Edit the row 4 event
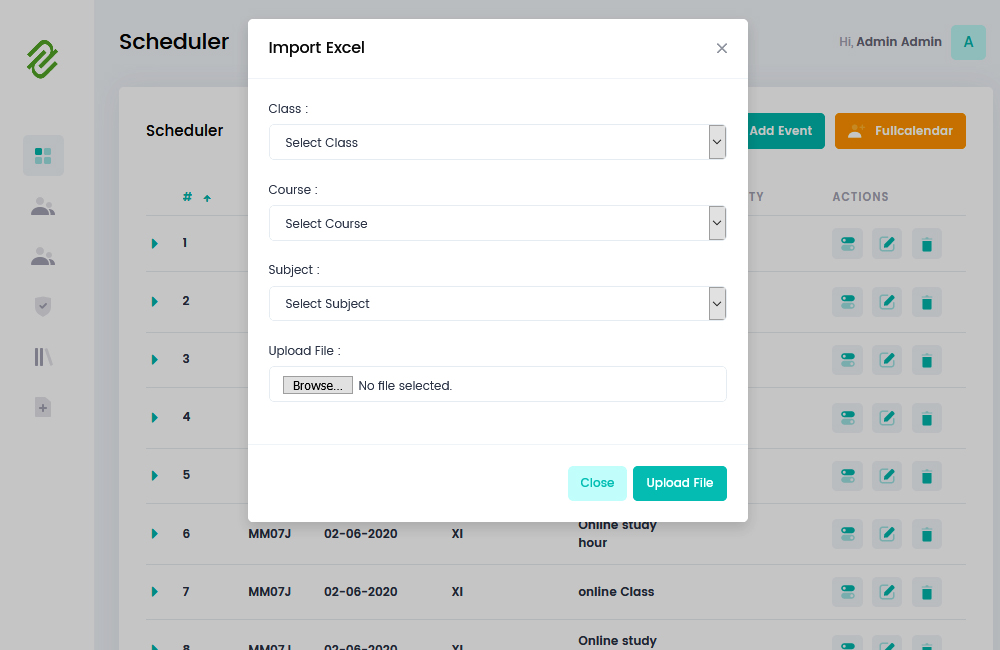Screen dimensions: 1000x650 point(887,418)
